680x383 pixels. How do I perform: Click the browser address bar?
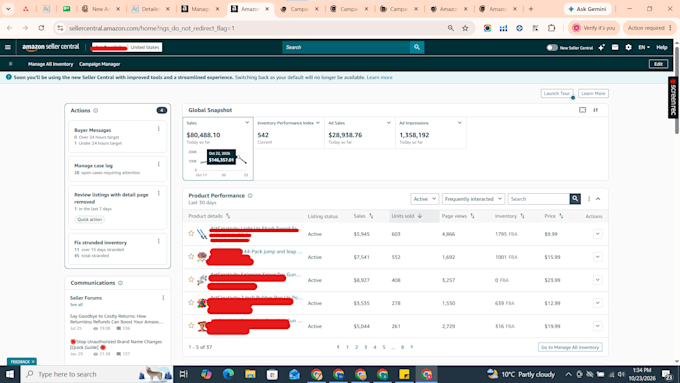[257, 28]
